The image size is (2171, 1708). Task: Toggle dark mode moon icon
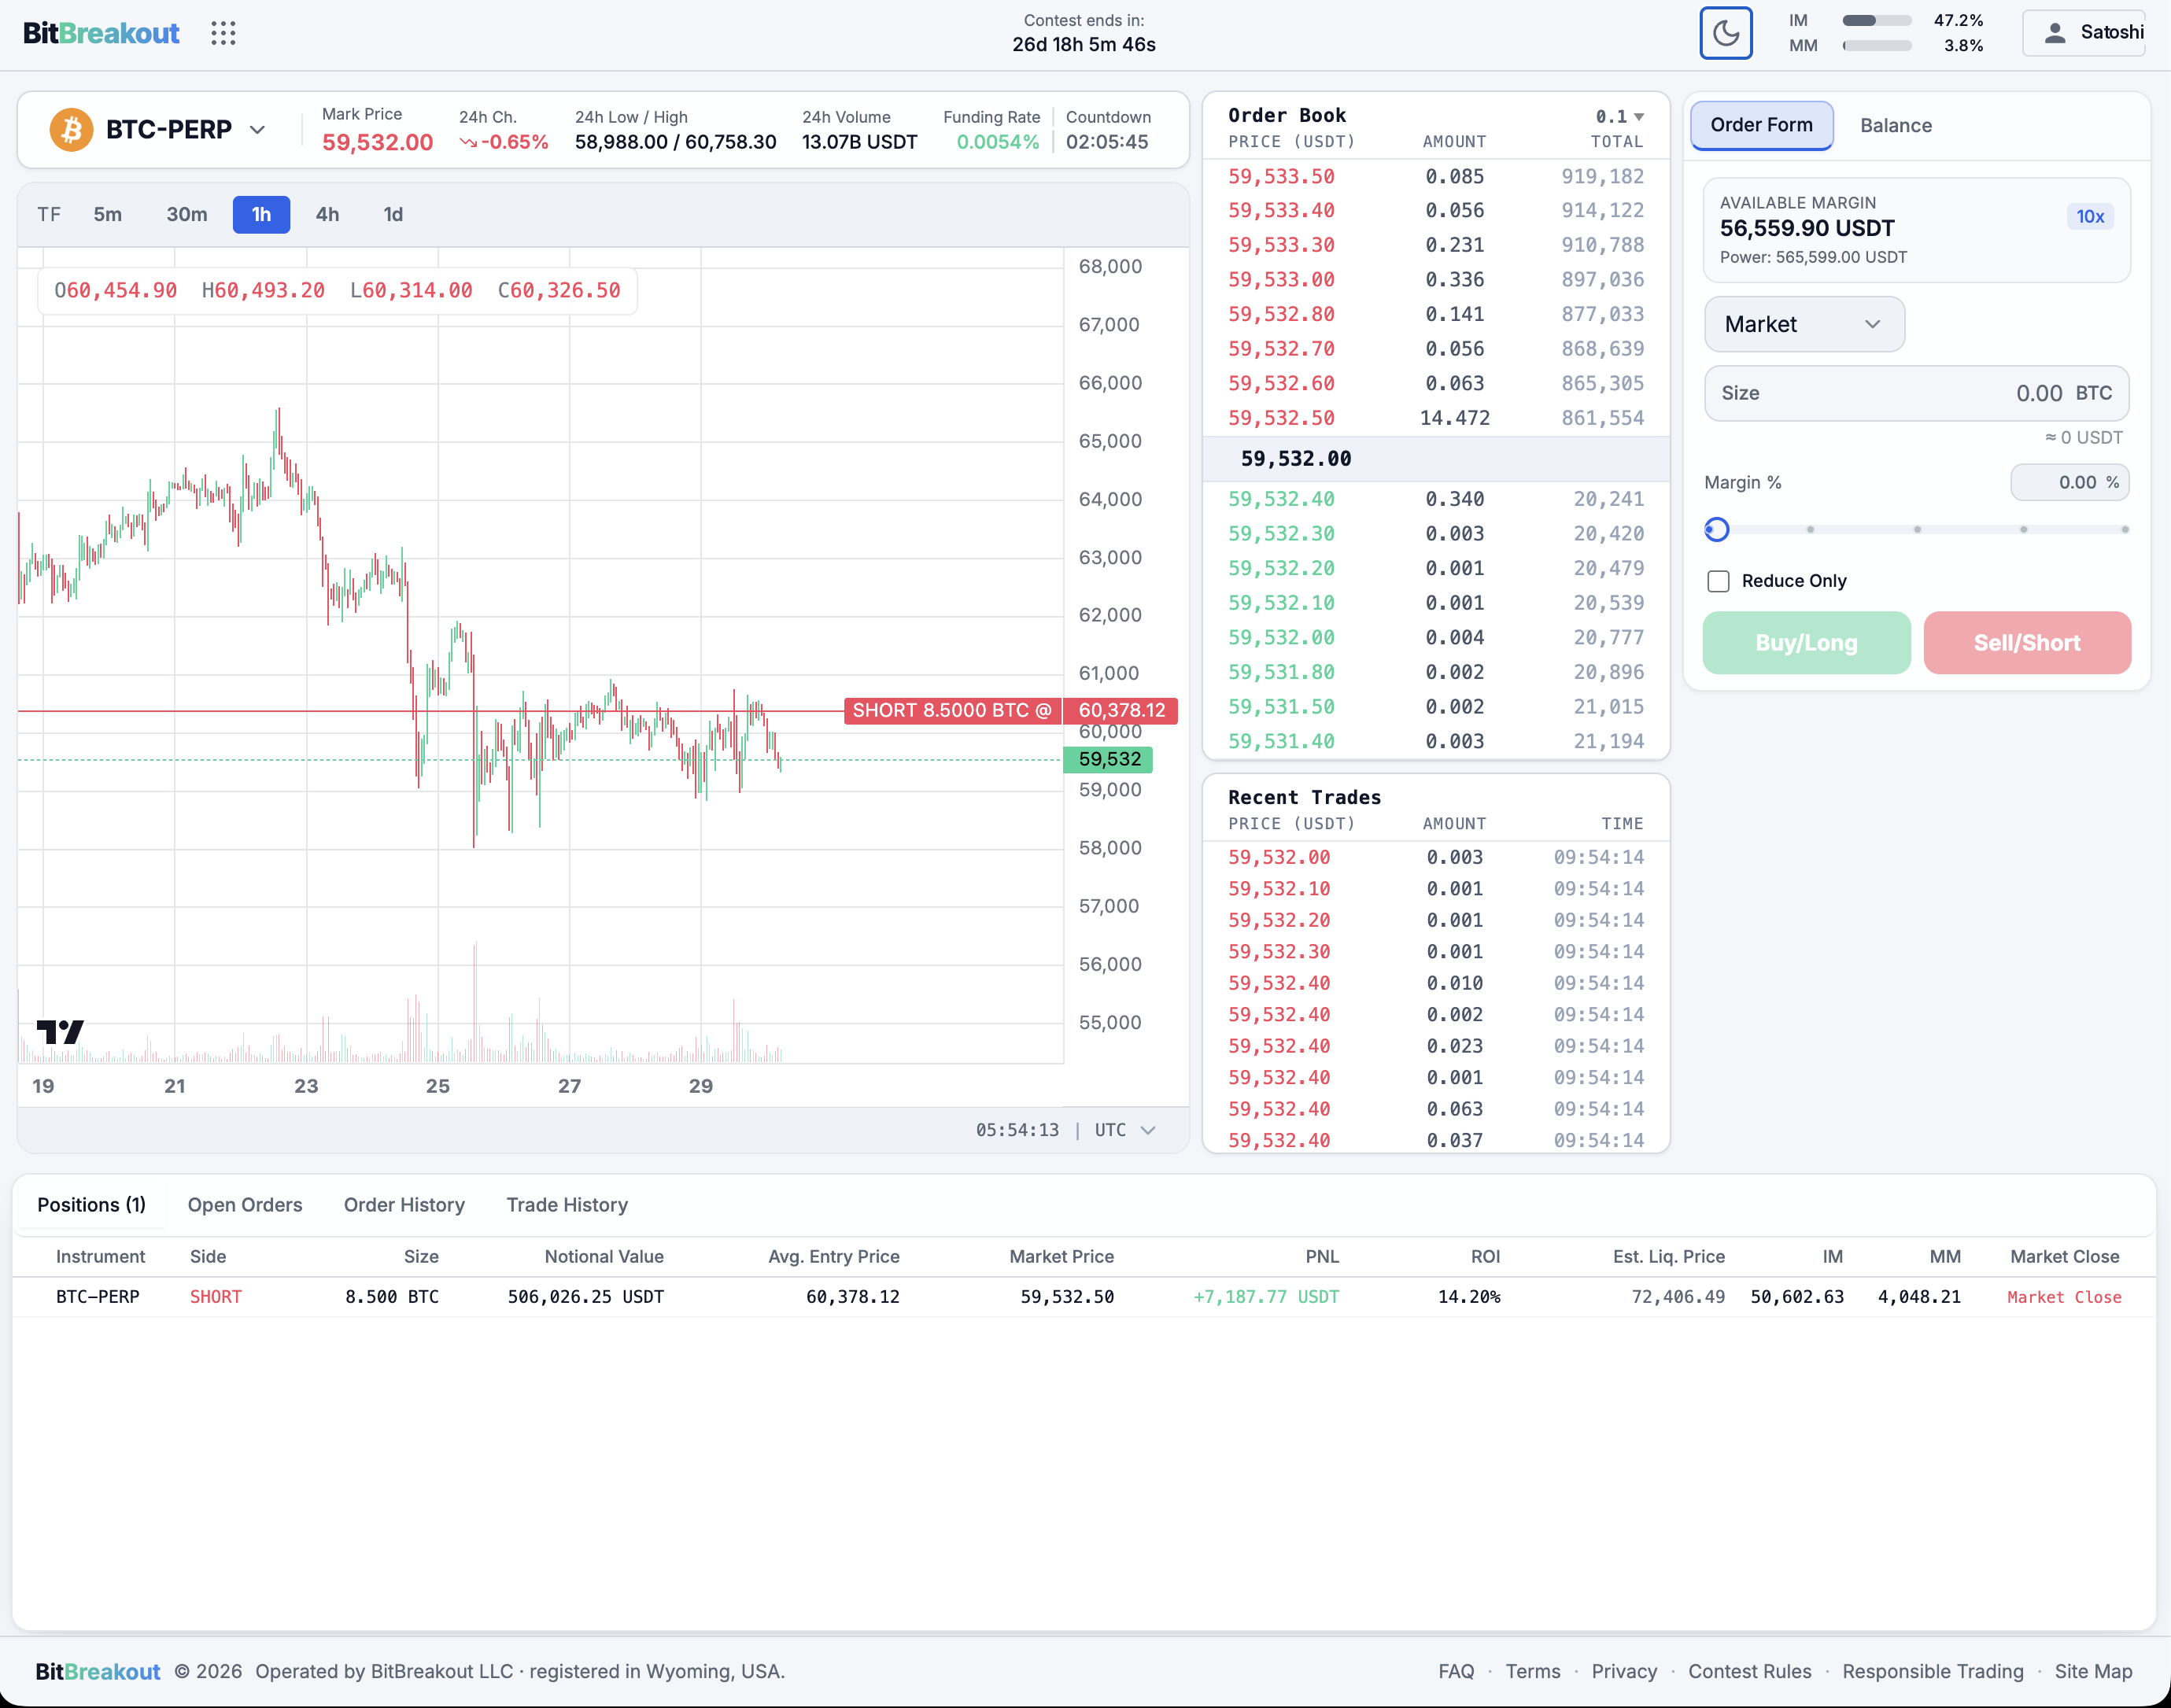[1726, 33]
